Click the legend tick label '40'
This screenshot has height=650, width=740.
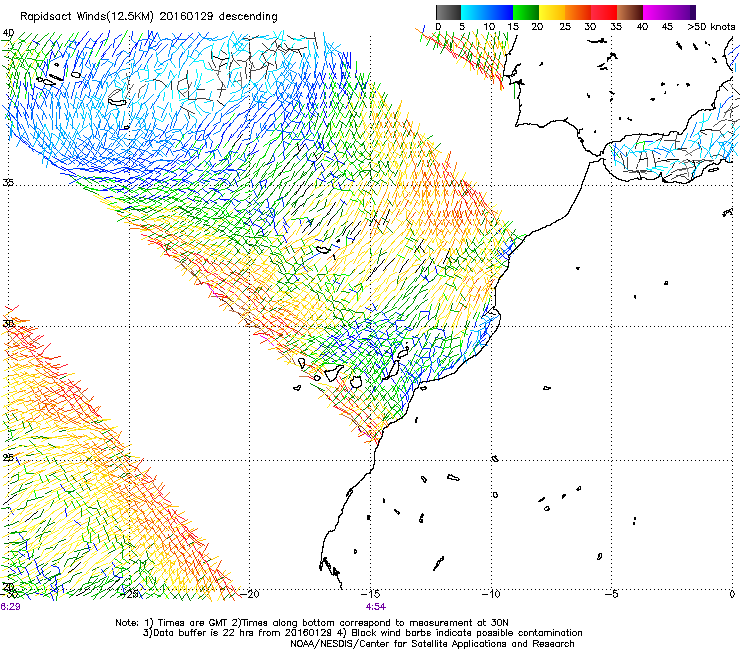click(642, 26)
